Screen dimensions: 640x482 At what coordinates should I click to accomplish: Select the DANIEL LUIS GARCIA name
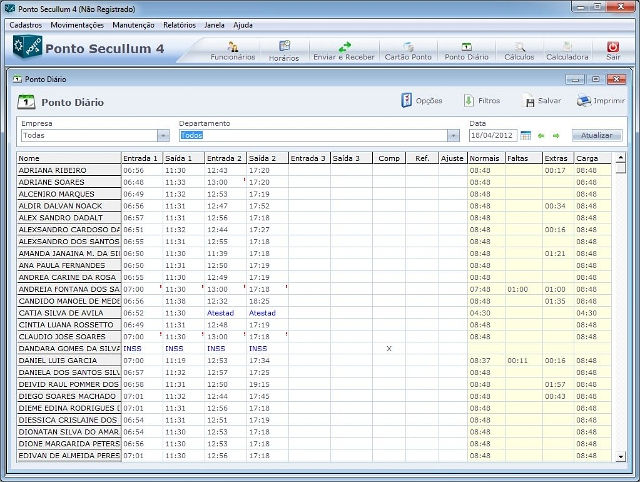pos(69,360)
